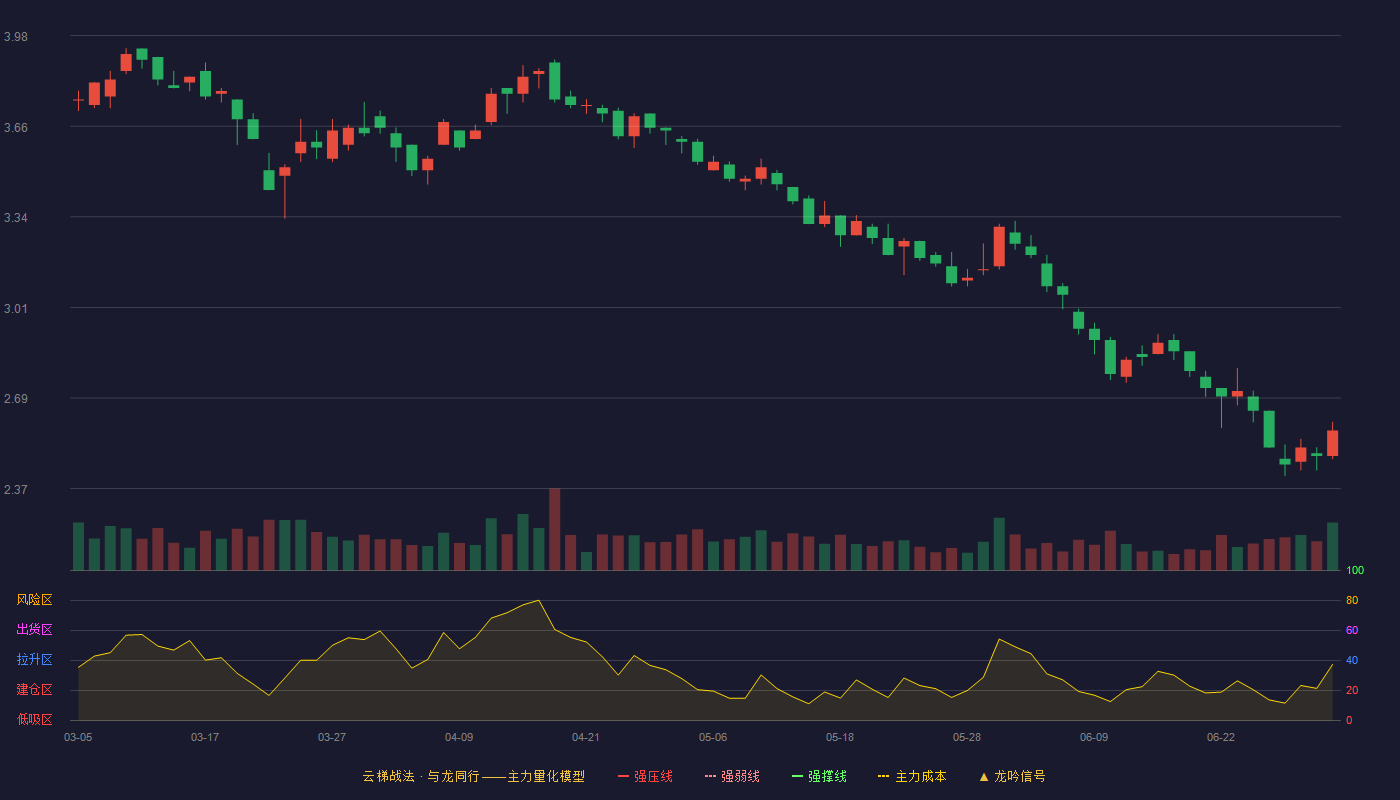Toggle the 强撑线 legend entry
This screenshot has height=800, width=1400.
tap(819, 776)
